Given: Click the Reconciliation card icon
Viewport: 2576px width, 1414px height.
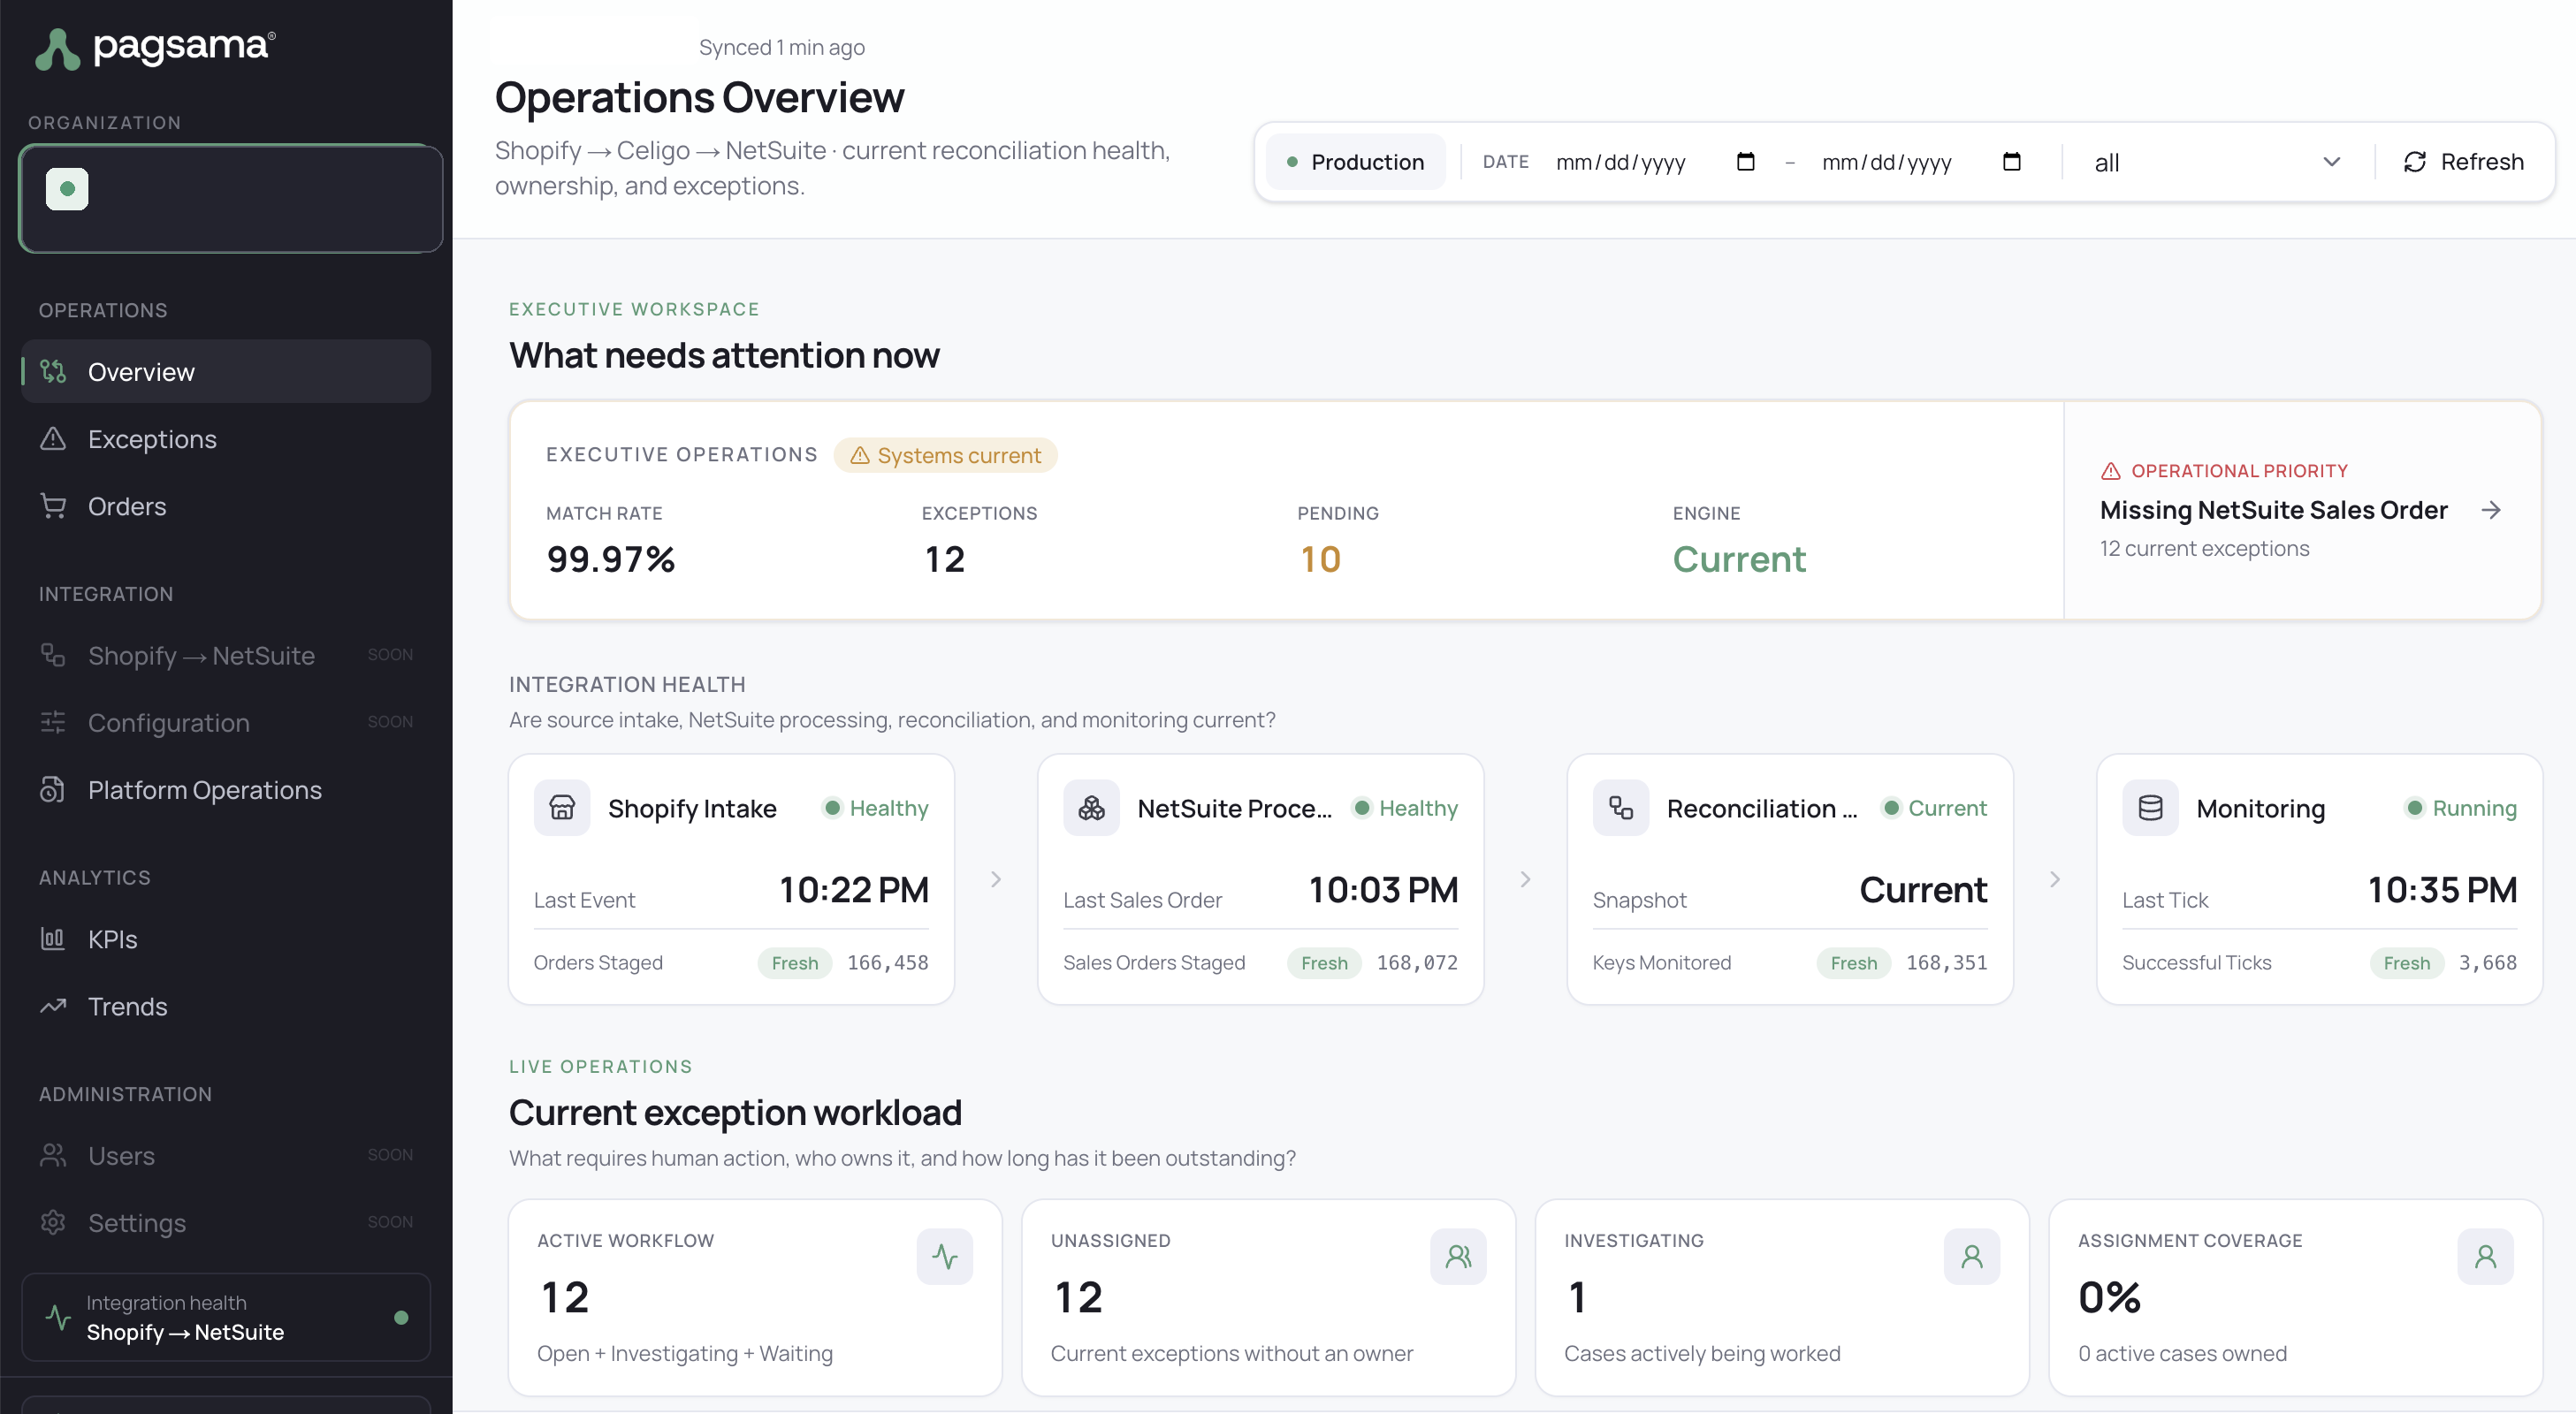Looking at the screenshot, I should click(x=1620, y=807).
